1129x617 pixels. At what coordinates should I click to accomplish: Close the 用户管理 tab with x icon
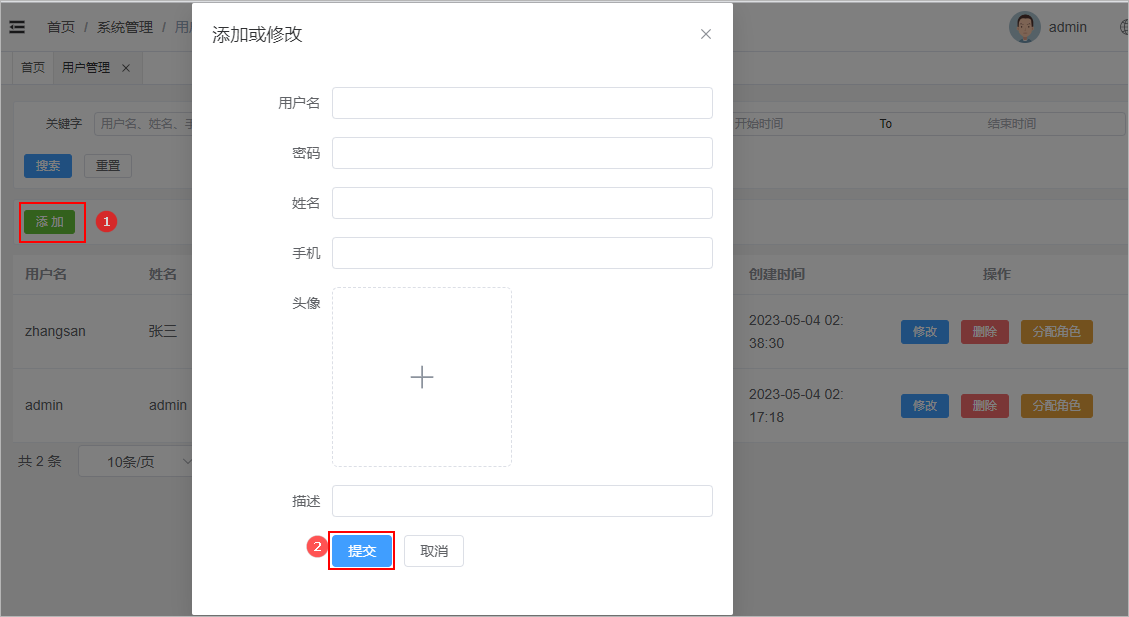click(126, 68)
